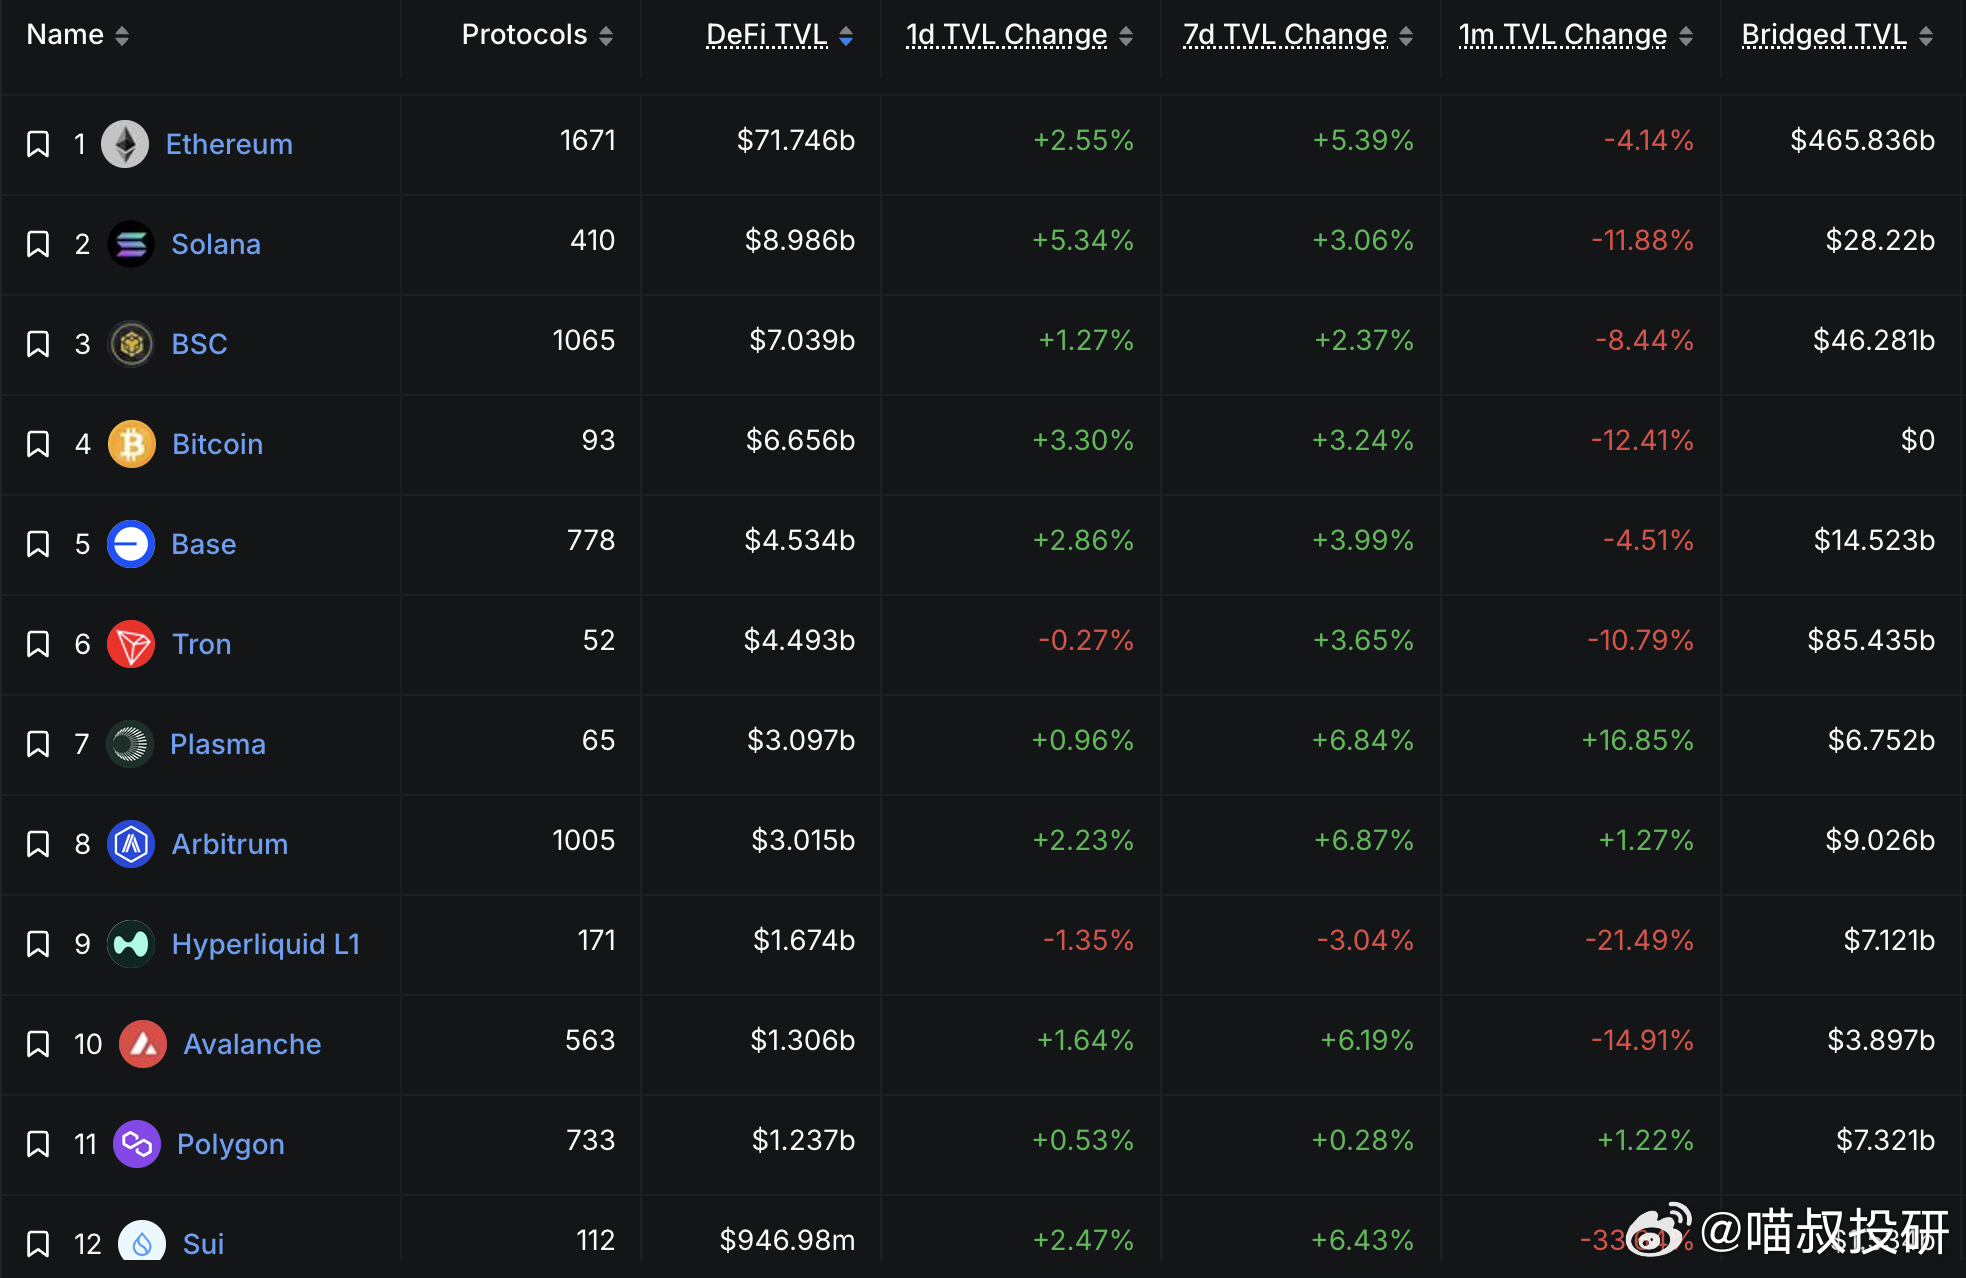Click the Polygon purple logo icon
Image resolution: width=1966 pixels, height=1278 pixels.
pyautogui.click(x=137, y=1144)
